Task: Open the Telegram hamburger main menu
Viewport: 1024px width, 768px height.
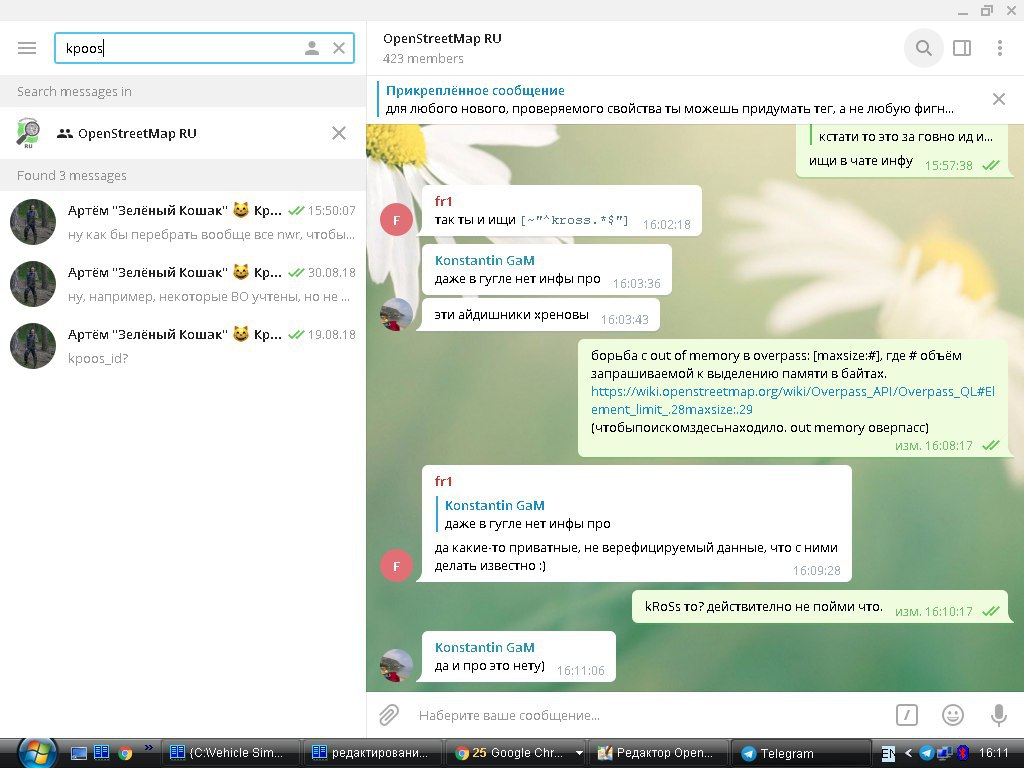Action: pos(27,48)
